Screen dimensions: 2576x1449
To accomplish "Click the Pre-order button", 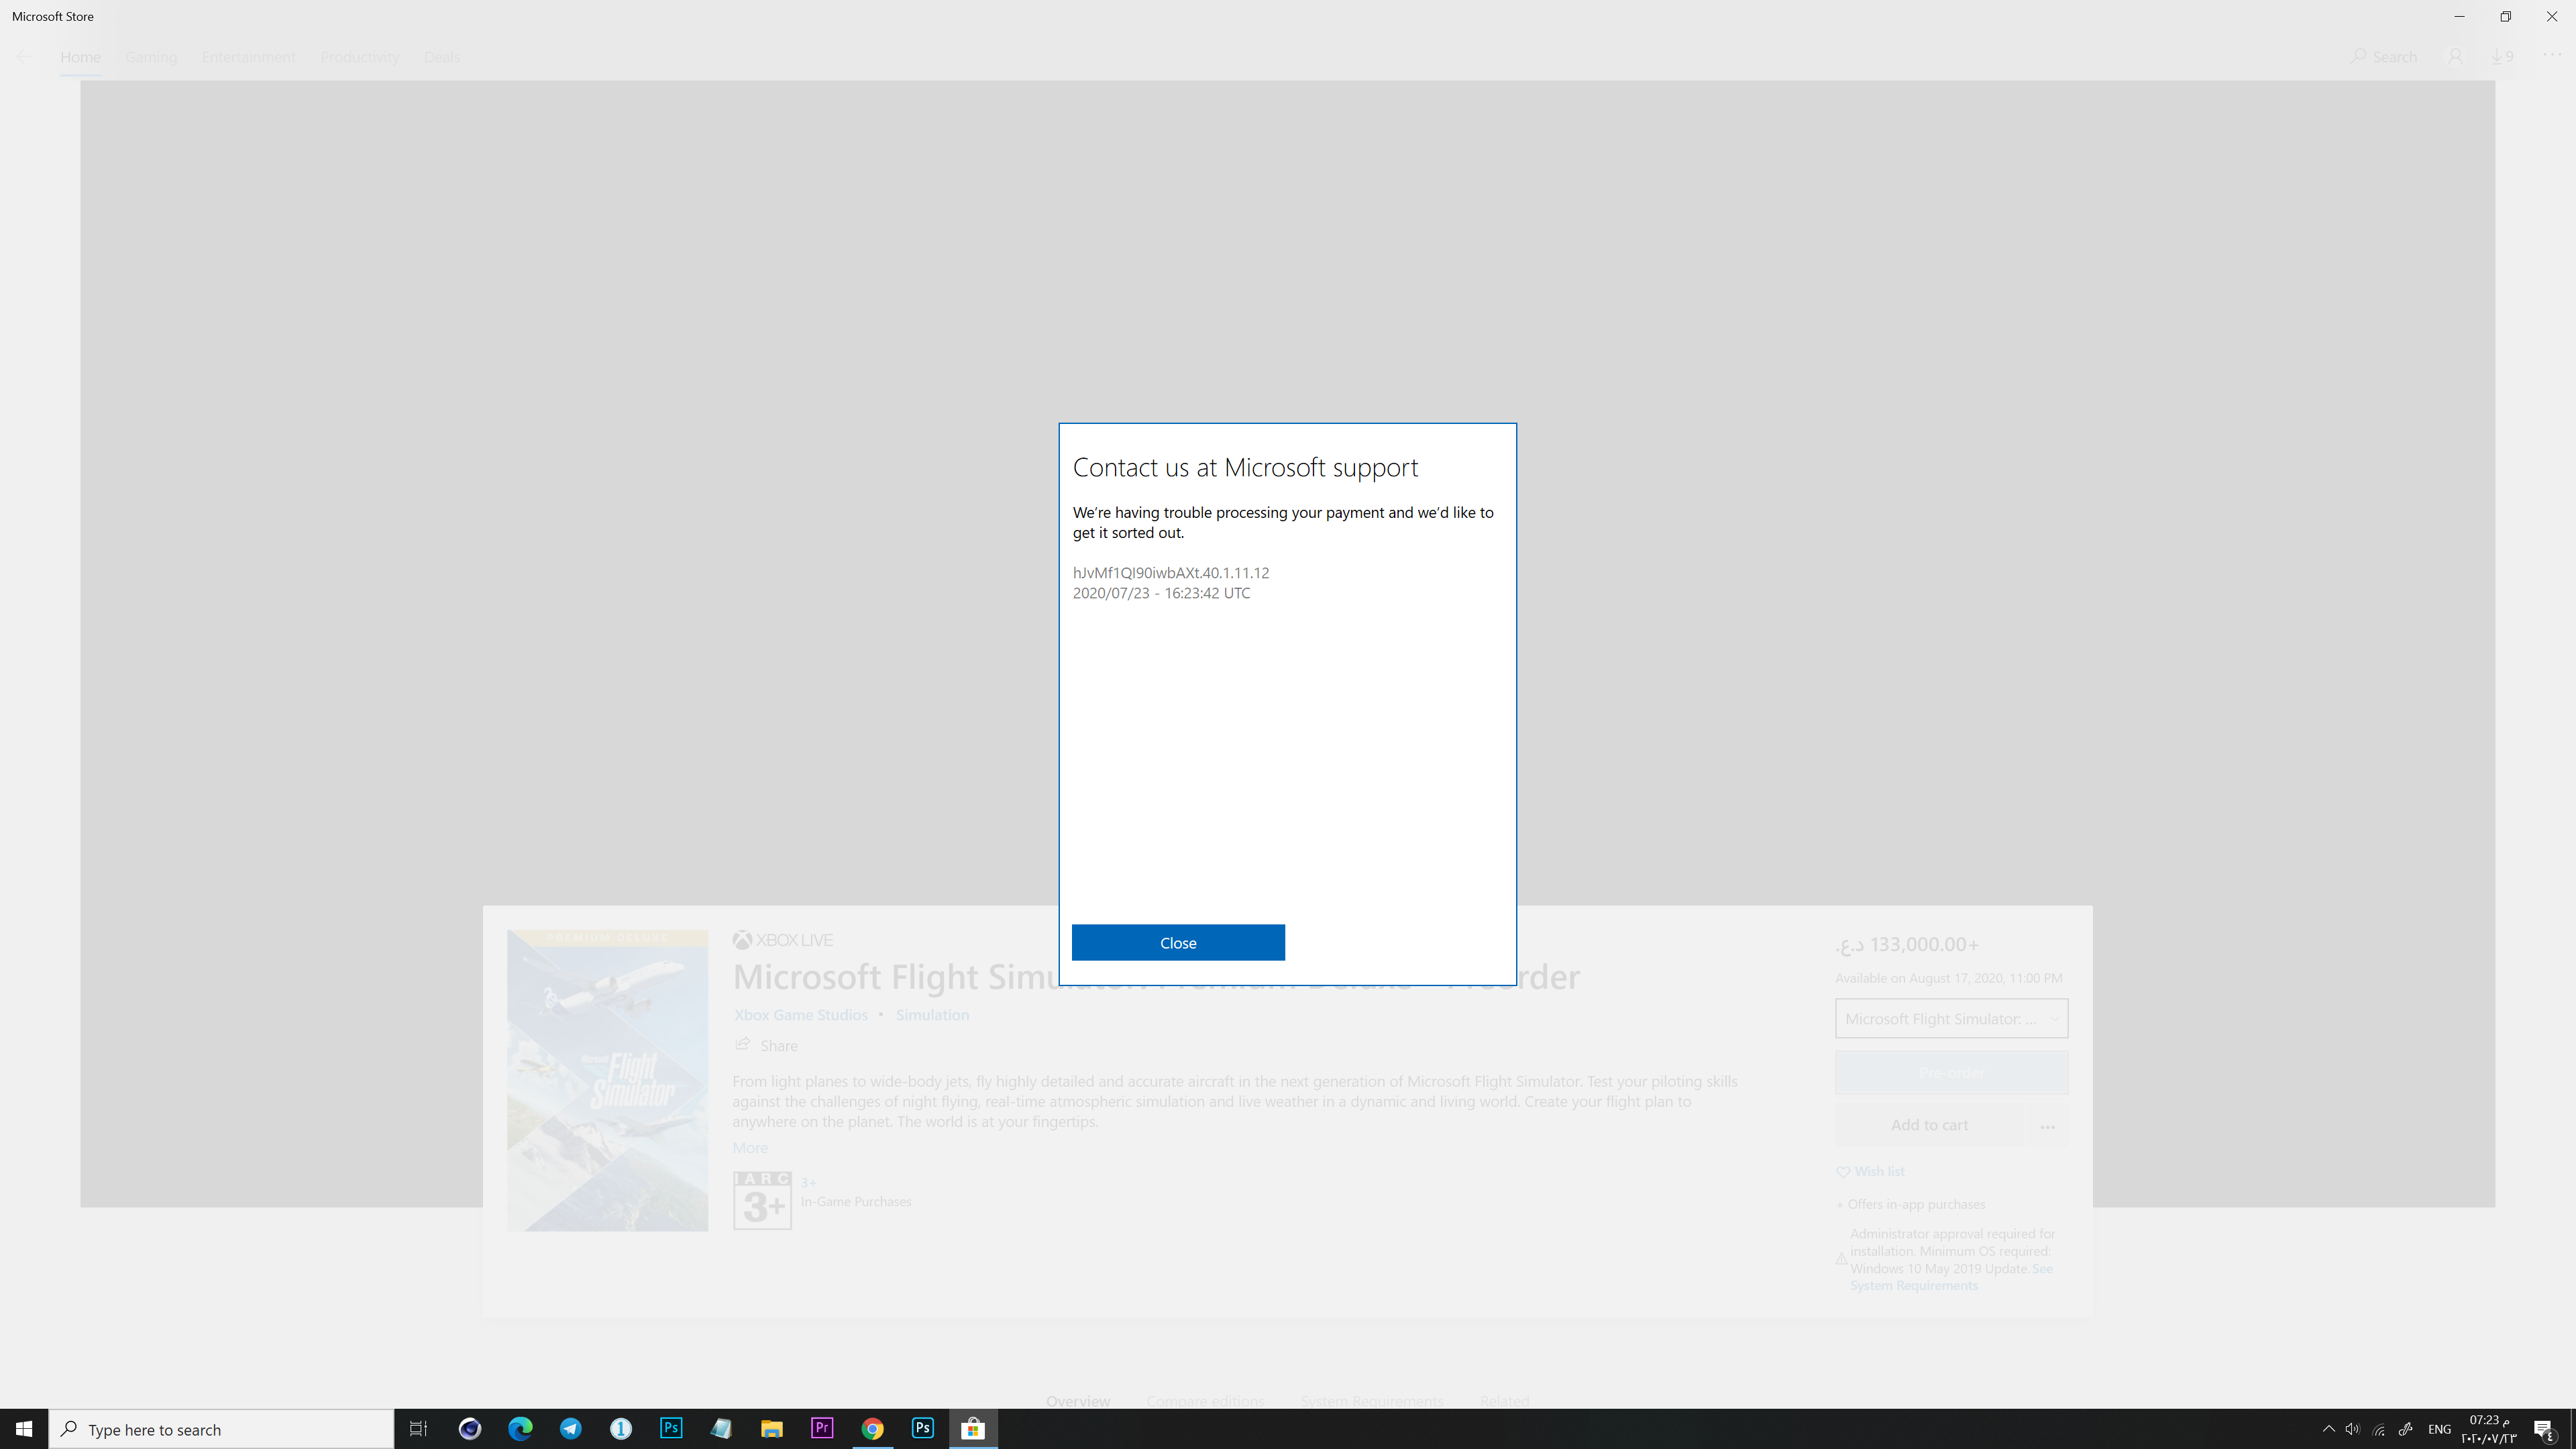I will [1951, 1072].
